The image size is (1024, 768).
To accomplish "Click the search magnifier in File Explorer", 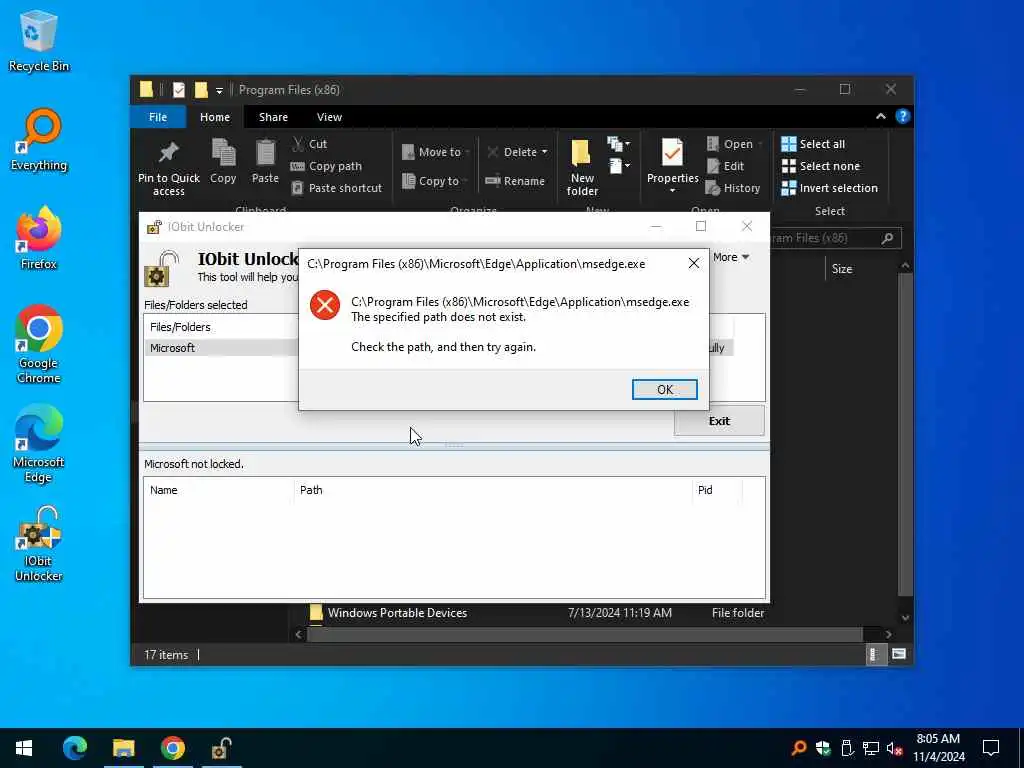I will point(887,238).
